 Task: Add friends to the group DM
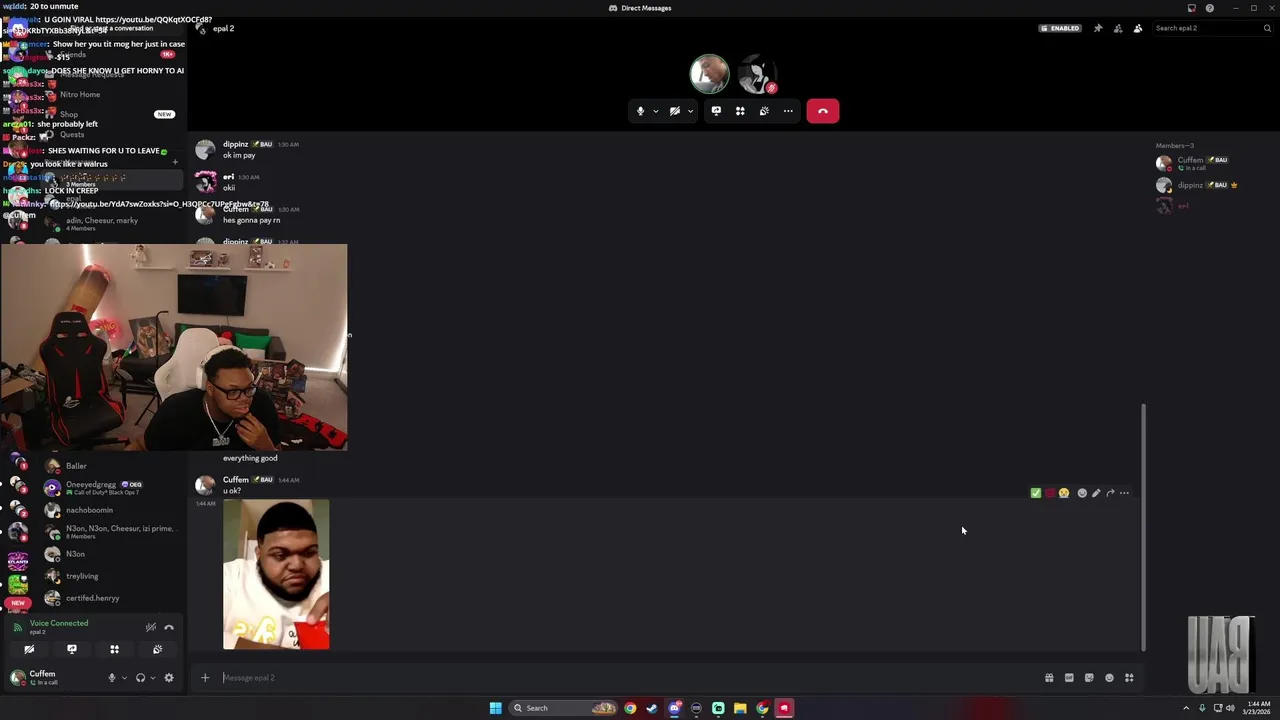[x=1118, y=28]
